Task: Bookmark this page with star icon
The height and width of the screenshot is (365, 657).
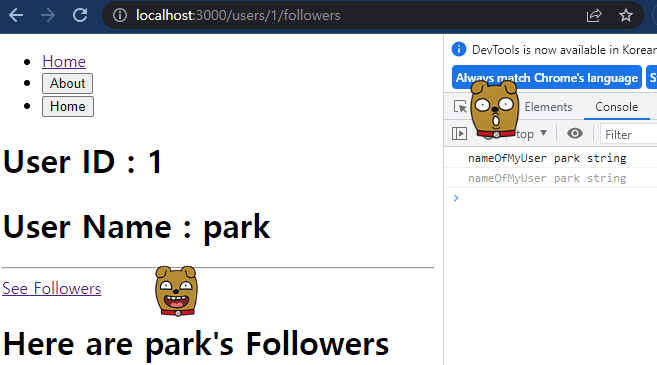Action: [x=626, y=16]
